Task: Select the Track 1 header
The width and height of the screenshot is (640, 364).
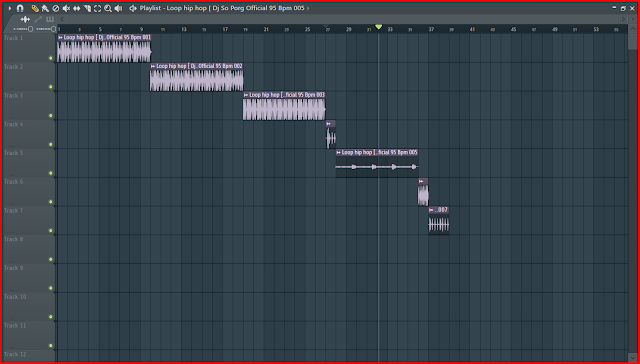Action: [29, 48]
